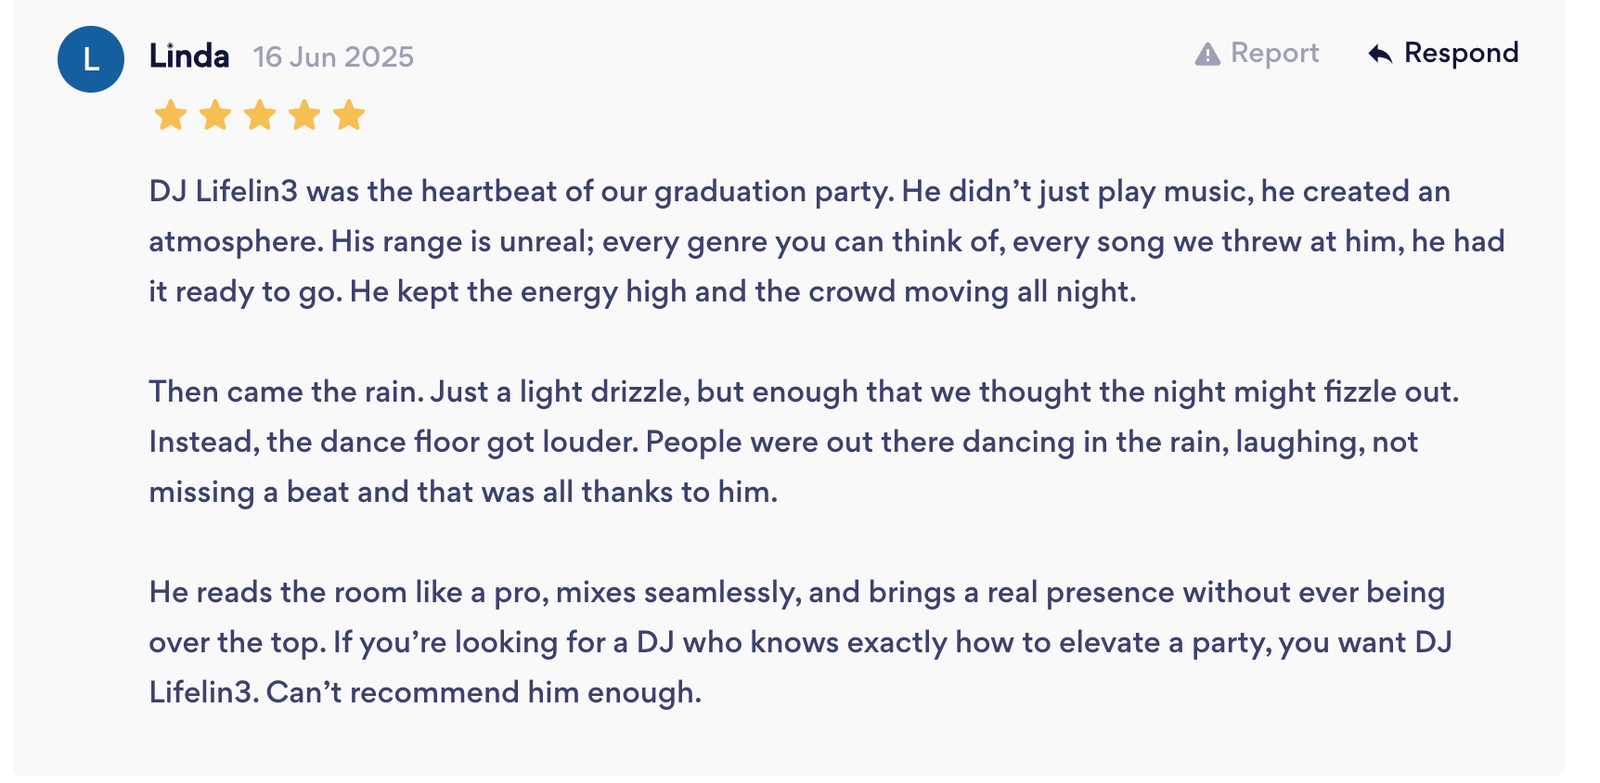Click the sentence "Then came the rain."
1600x783 pixels.
[286, 392]
